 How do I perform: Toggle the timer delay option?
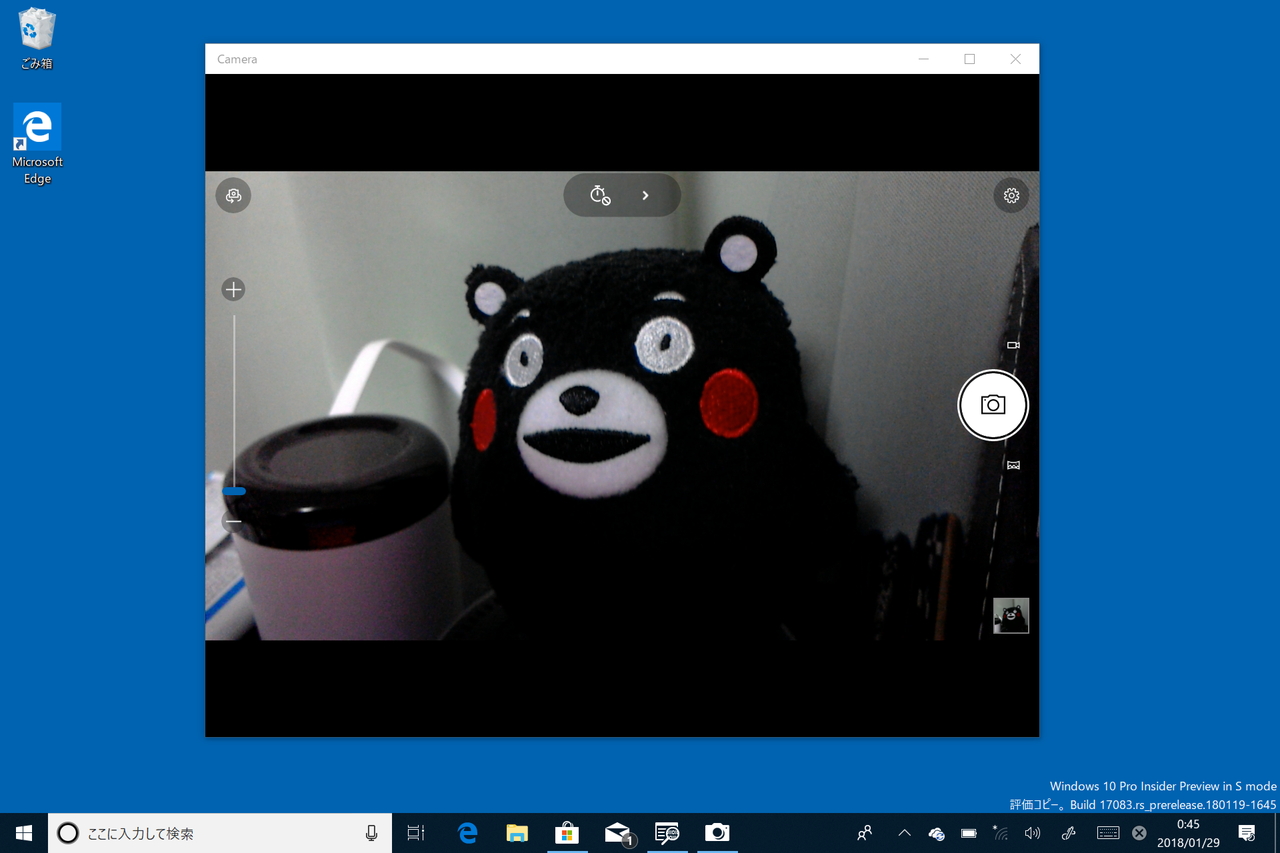coord(599,195)
